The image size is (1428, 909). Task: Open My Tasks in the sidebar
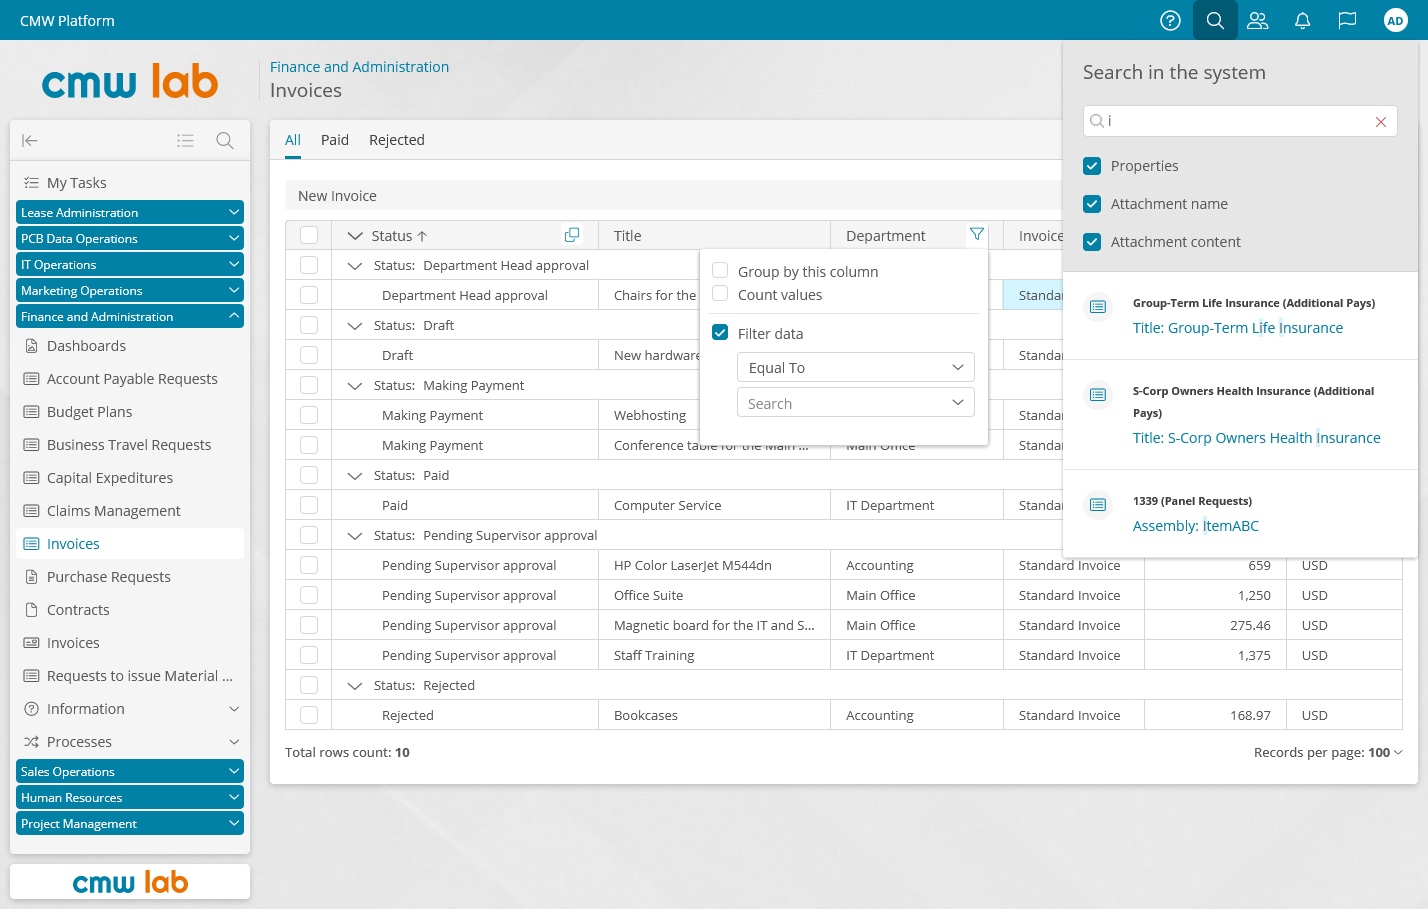(x=130, y=183)
